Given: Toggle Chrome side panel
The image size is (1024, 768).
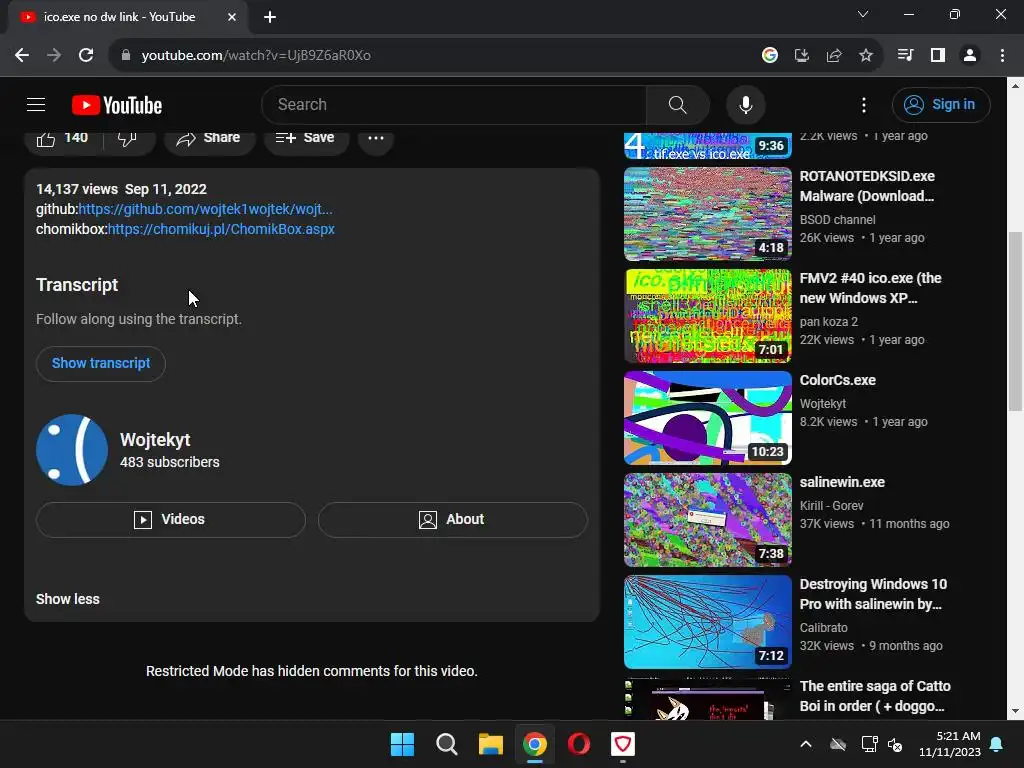Looking at the screenshot, I should (937, 56).
